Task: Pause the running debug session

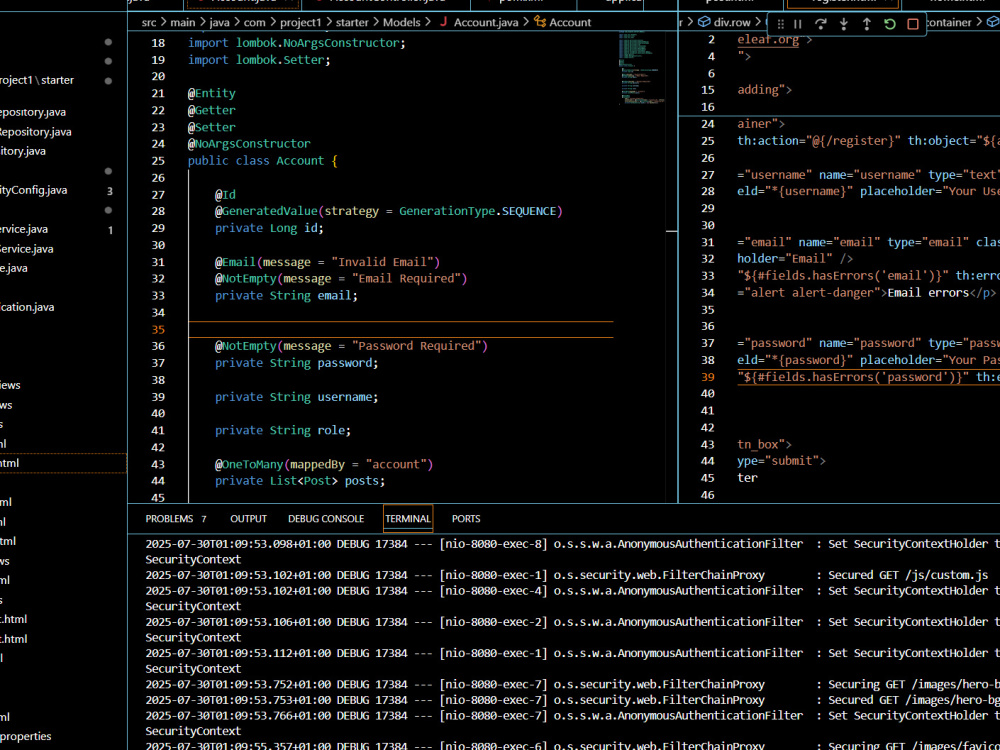Action: (798, 24)
